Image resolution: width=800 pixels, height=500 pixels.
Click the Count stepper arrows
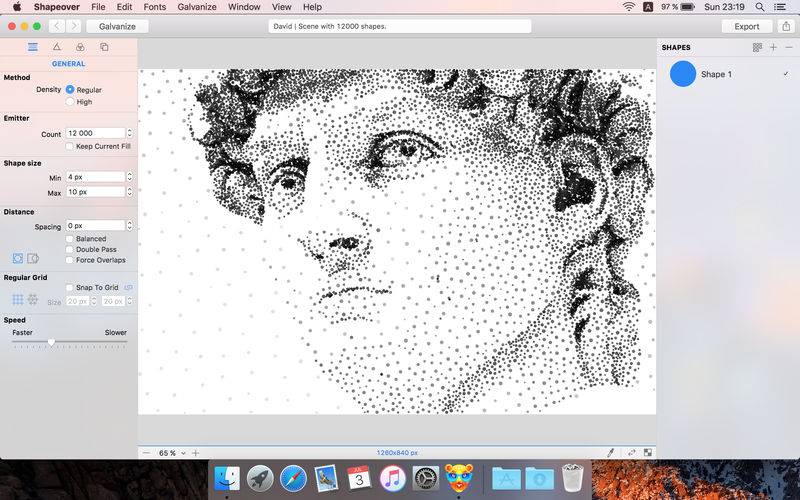[130, 133]
